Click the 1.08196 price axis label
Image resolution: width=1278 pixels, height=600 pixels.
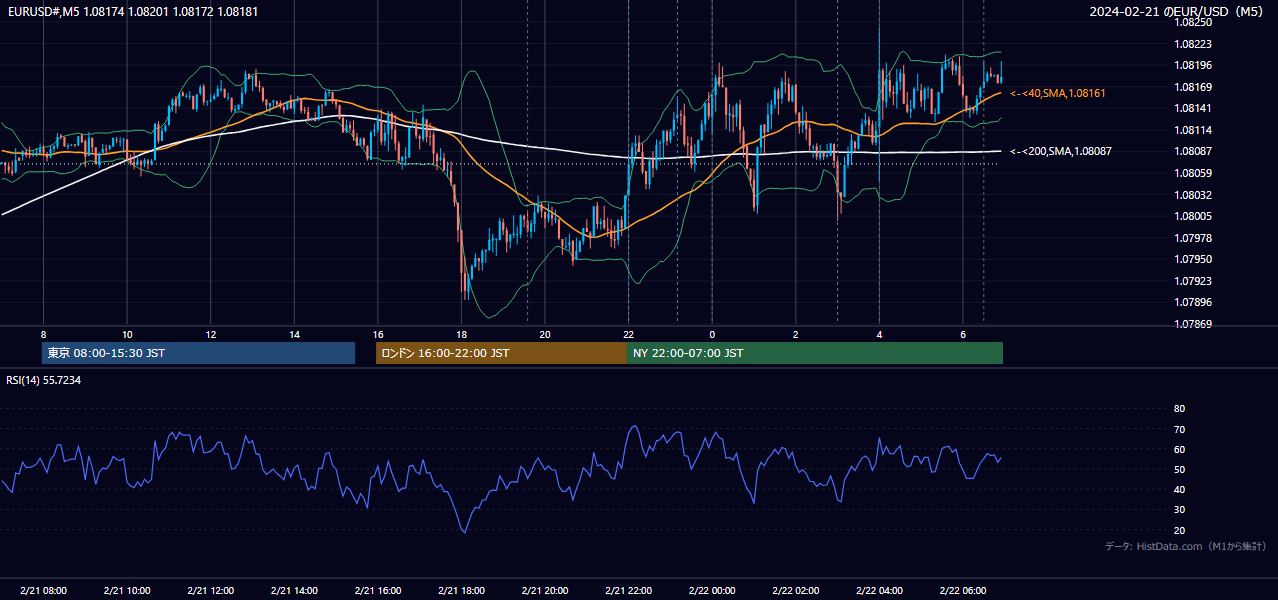pos(1193,65)
